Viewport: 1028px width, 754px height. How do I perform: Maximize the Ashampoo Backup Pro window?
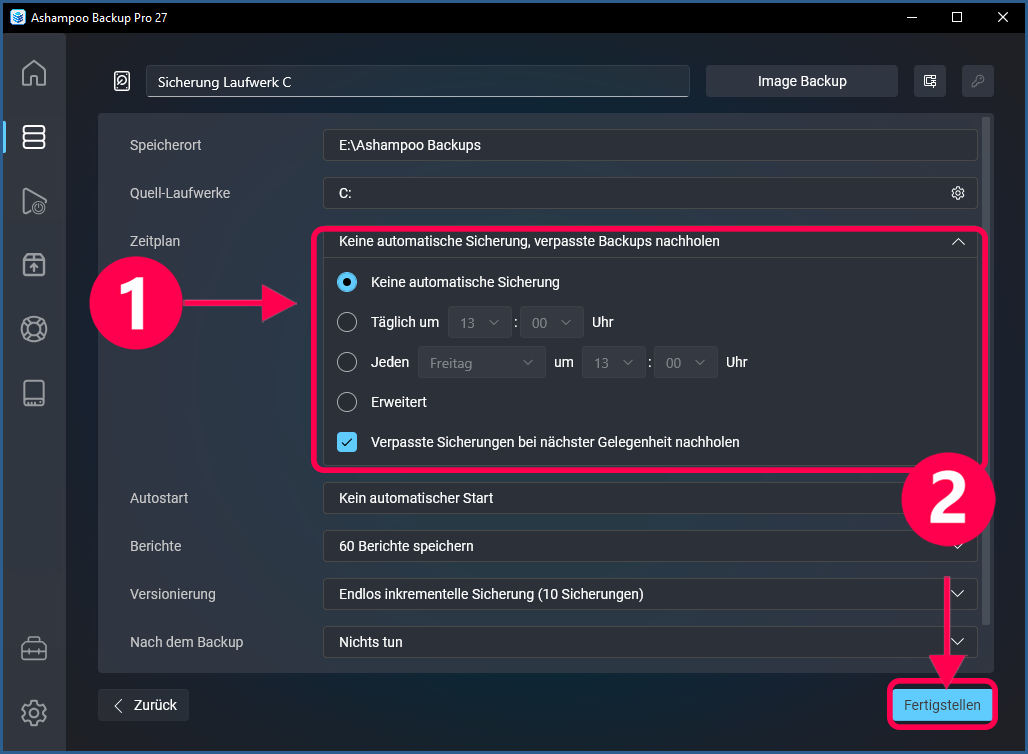(957, 17)
